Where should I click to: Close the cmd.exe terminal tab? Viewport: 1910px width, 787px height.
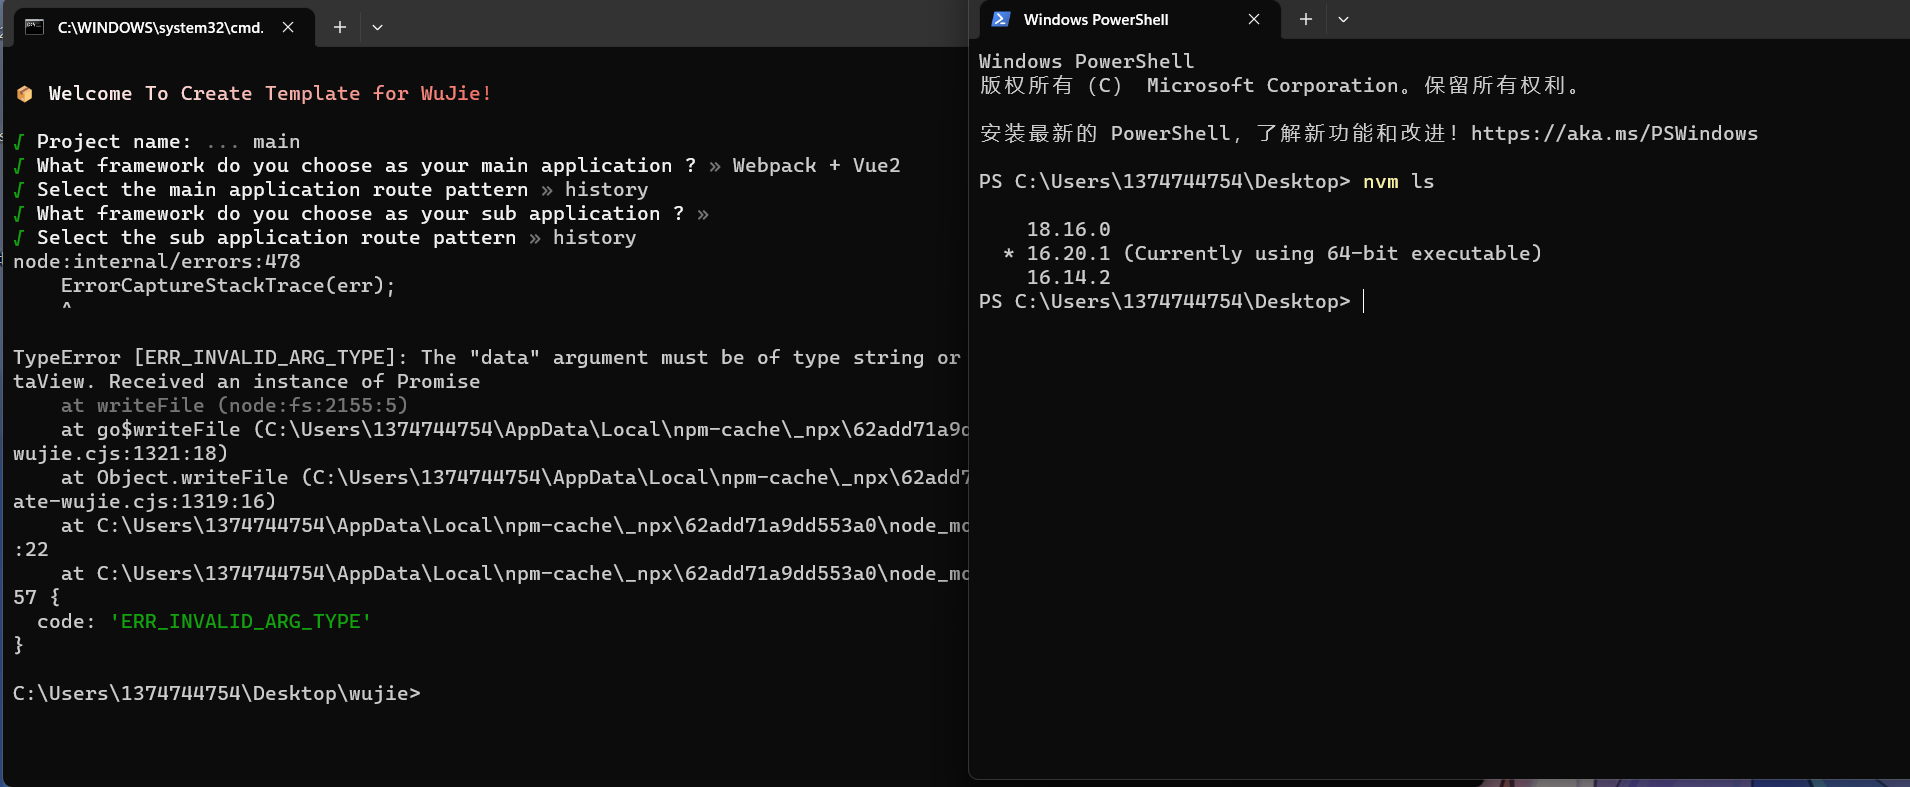[288, 27]
